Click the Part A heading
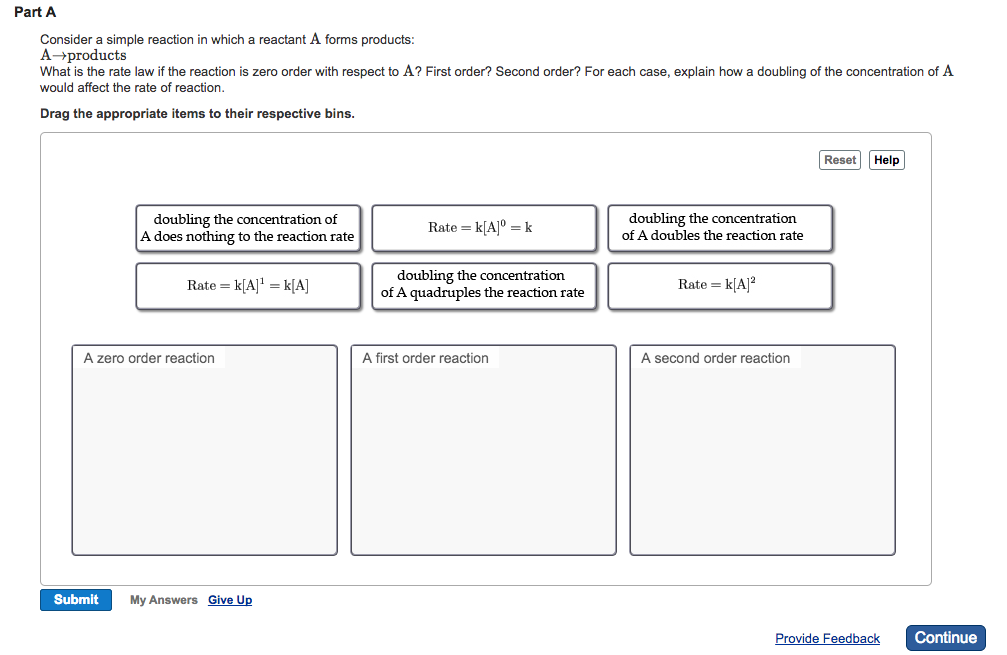 (35, 12)
